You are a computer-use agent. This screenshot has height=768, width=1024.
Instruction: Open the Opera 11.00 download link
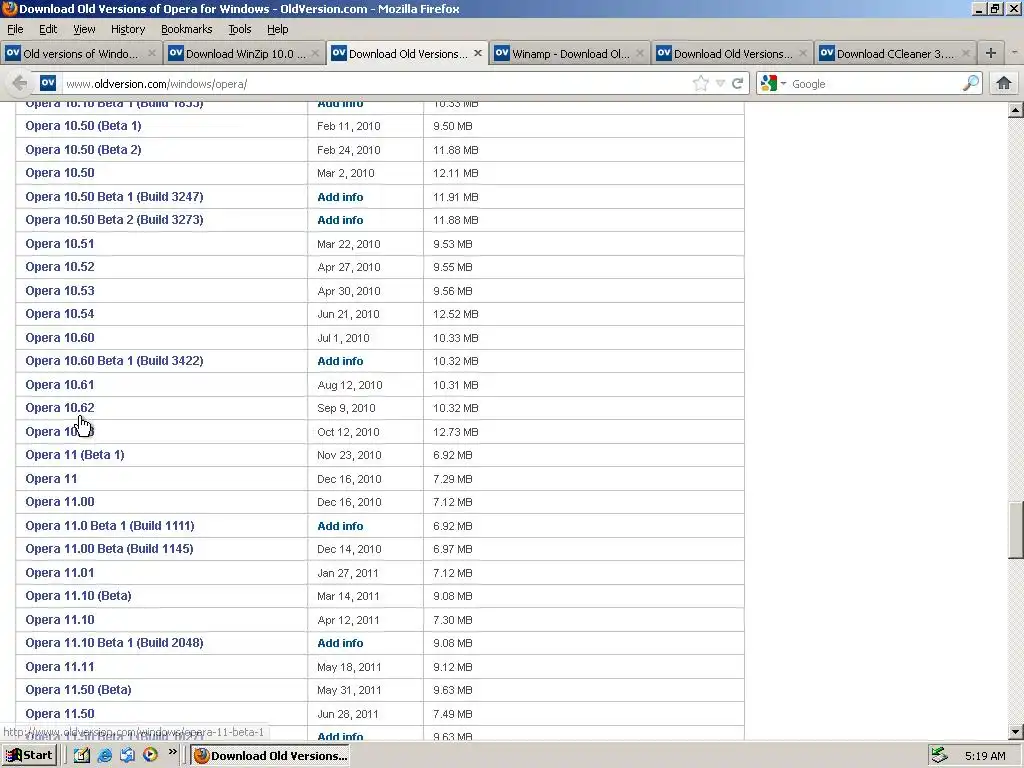(59, 502)
